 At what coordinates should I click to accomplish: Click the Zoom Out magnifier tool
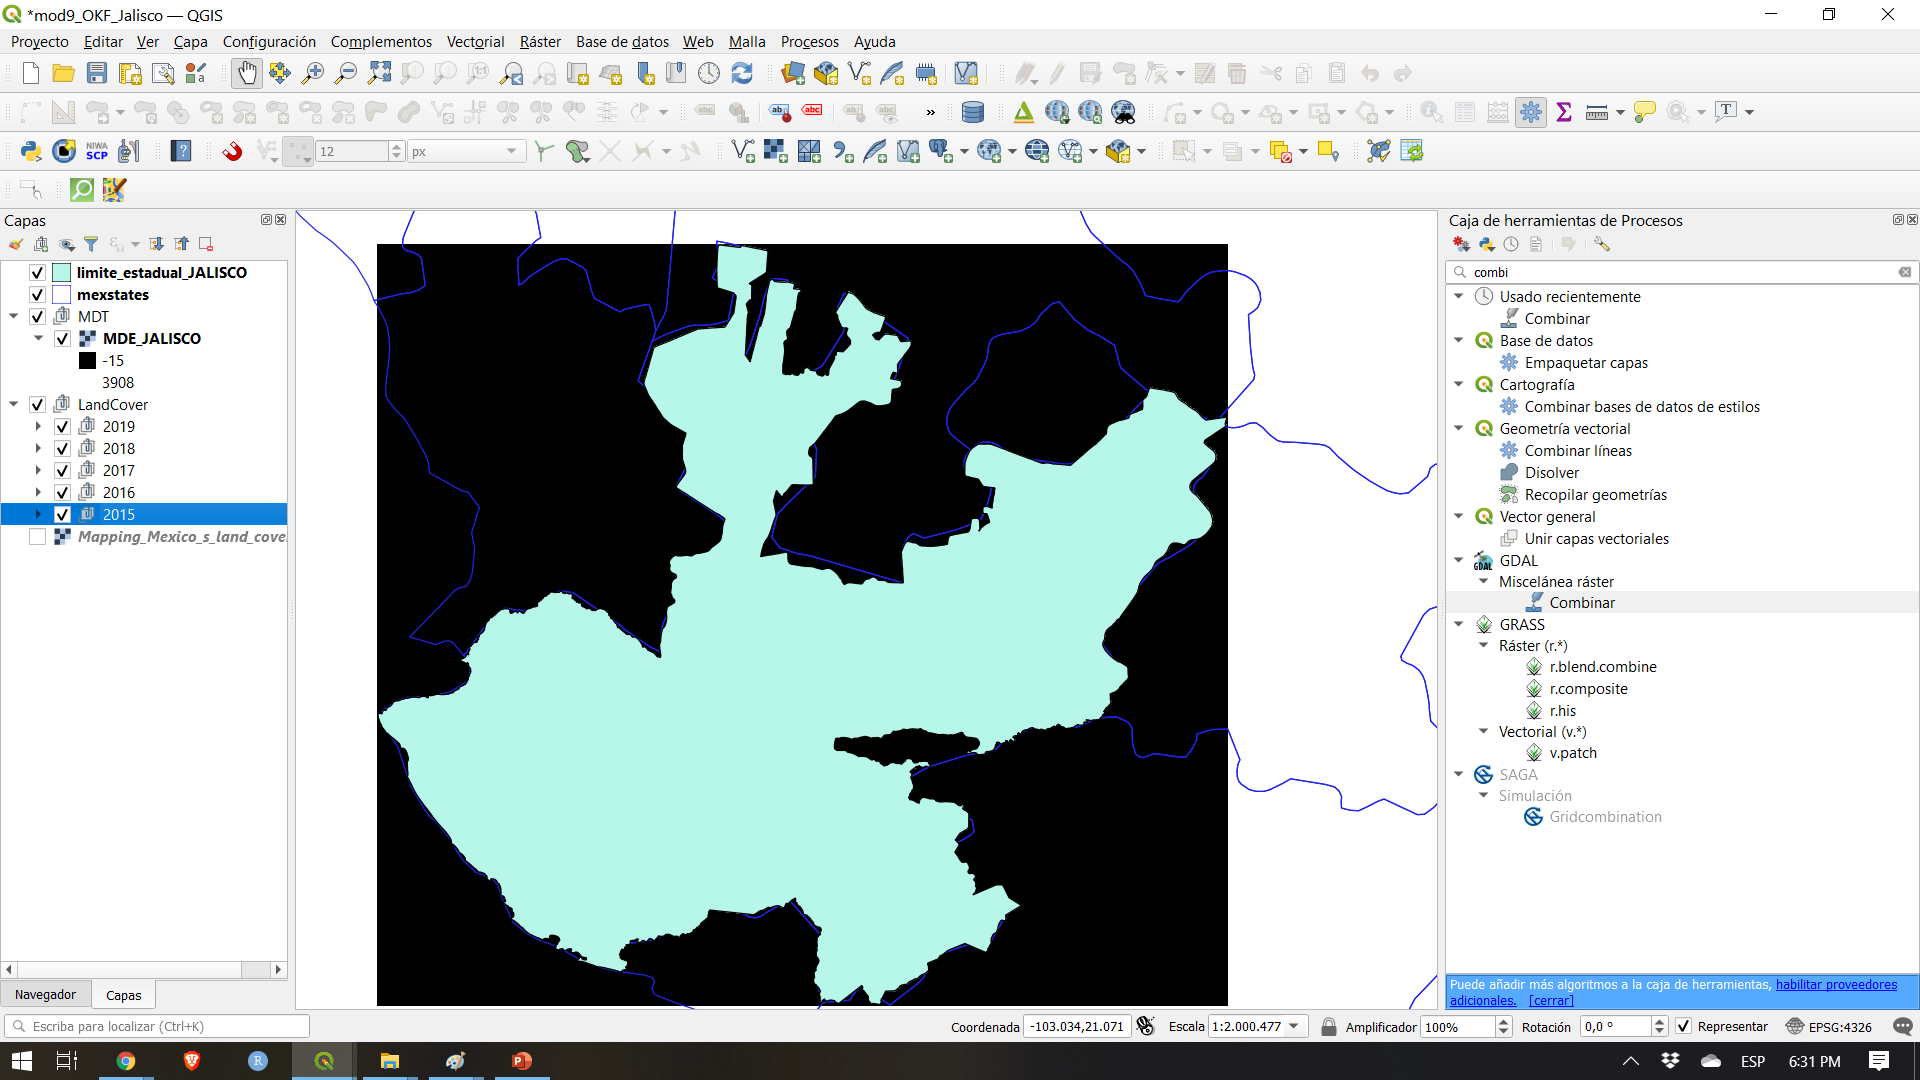(x=346, y=73)
